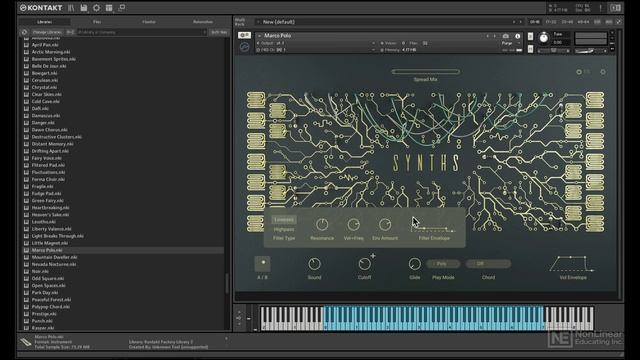Image resolution: width=640 pixels, height=360 pixels.
Task: Toggle the library browser icon
Action: pyautogui.click(x=71, y=8)
